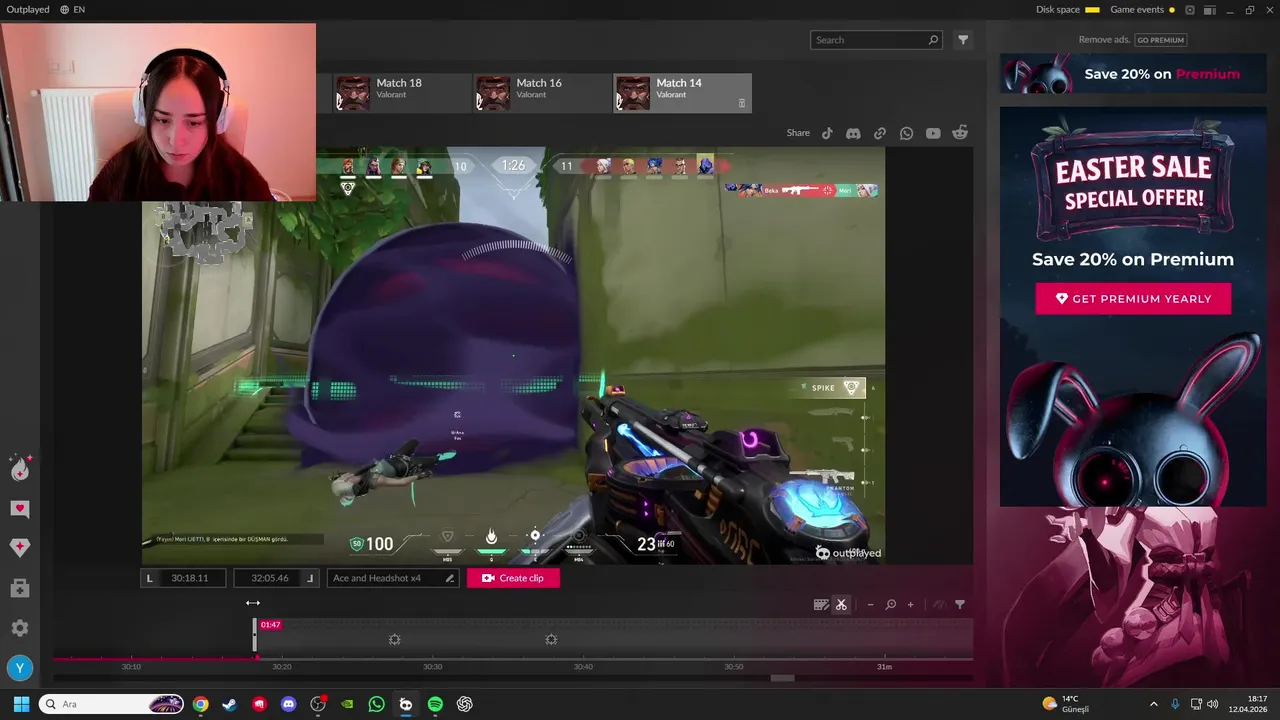Click the Game events status indicator
Viewport: 1280px width, 720px height.
pyautogui.click(x=1142, y=10)
